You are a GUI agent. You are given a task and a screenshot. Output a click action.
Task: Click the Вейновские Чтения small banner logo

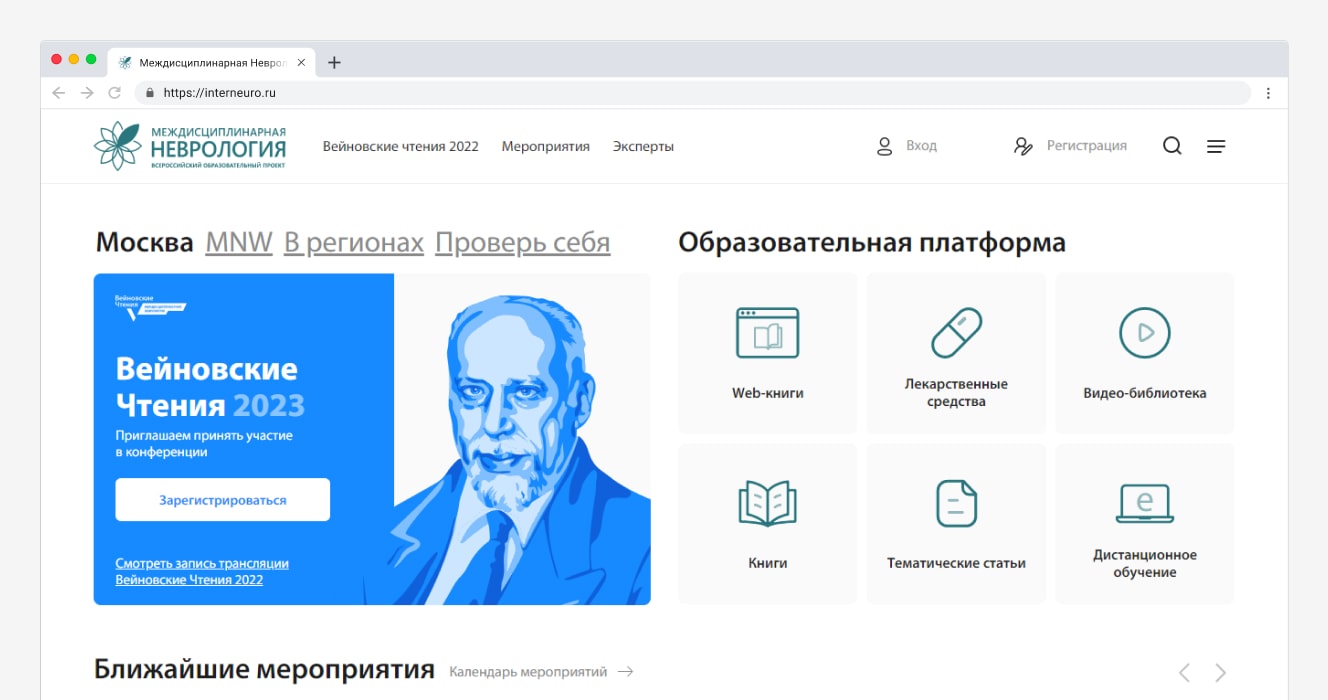(150, 306)
